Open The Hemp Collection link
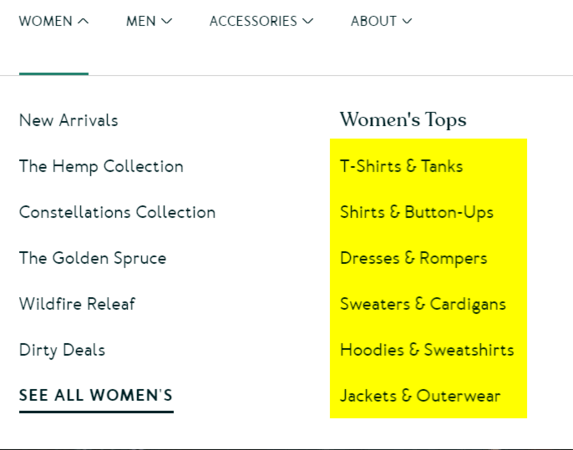 coord(101,166)
